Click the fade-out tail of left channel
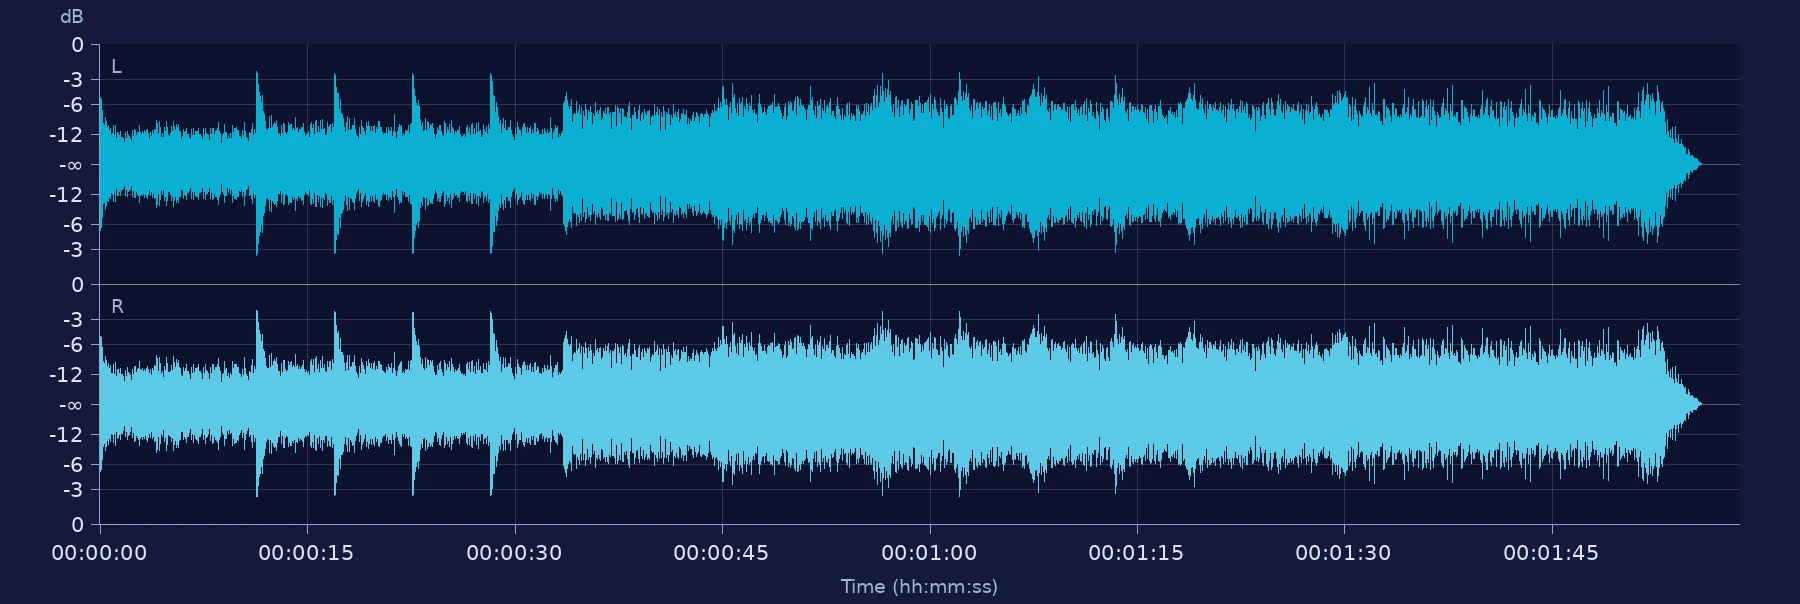1800x604 pixels. point(1683,164)
